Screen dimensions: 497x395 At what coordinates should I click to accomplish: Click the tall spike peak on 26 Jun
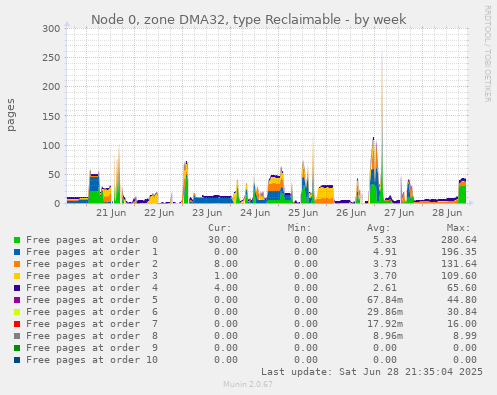382,51
